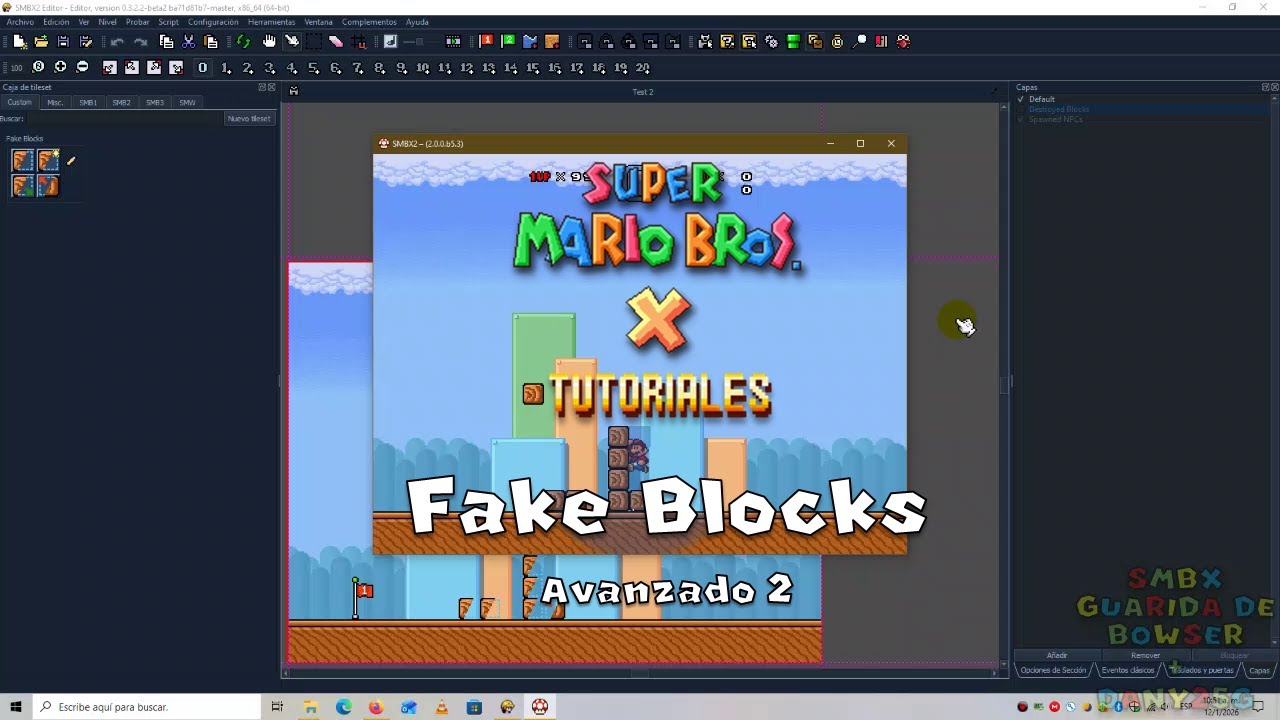Click the Undo arrow icon
This screenshot has width=1280, height=720.
pyautogui.click(x=117, y=42)
